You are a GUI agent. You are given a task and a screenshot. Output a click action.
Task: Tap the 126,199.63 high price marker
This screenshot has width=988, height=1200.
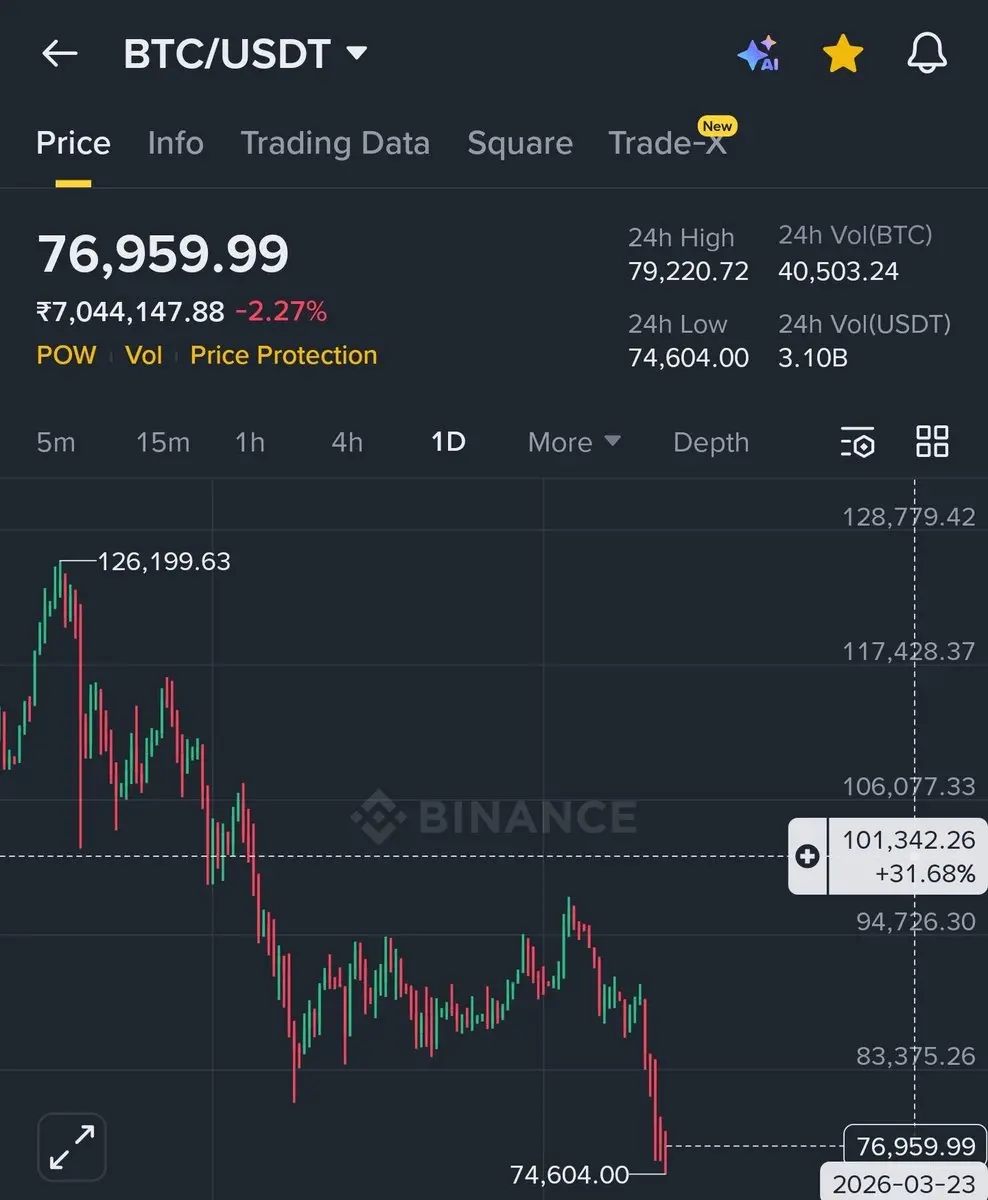[164, 562]
